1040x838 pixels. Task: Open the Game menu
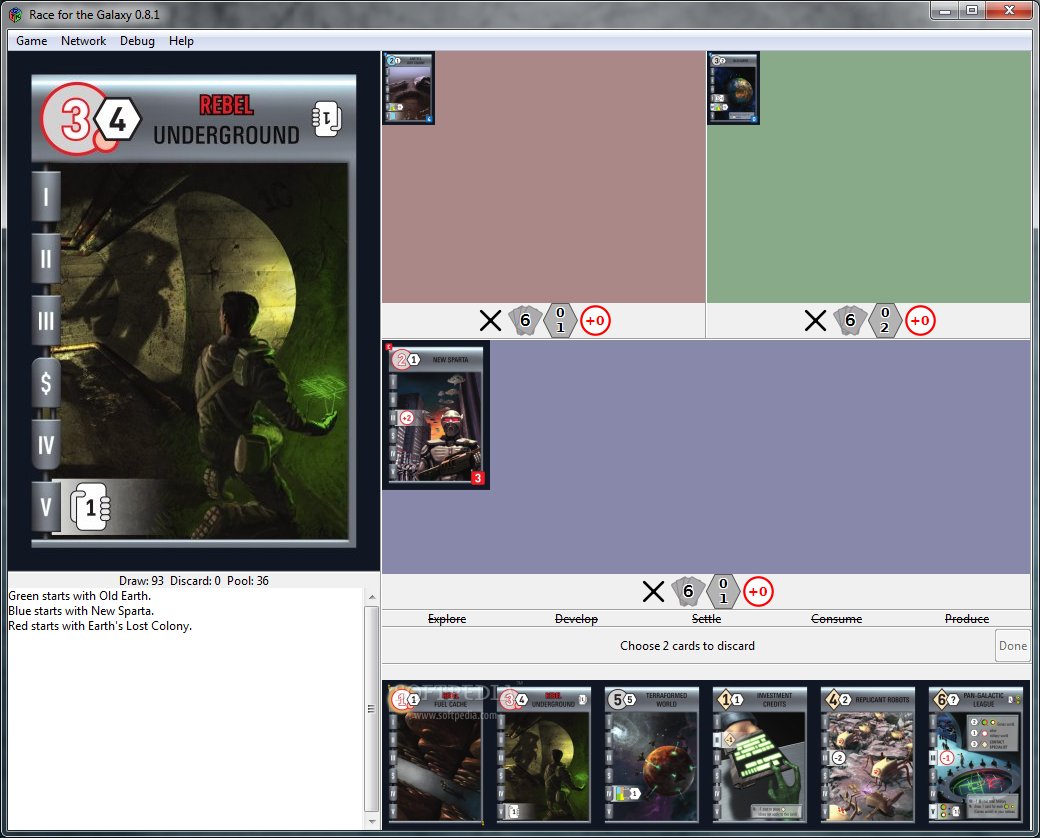(x=31, y=40)
